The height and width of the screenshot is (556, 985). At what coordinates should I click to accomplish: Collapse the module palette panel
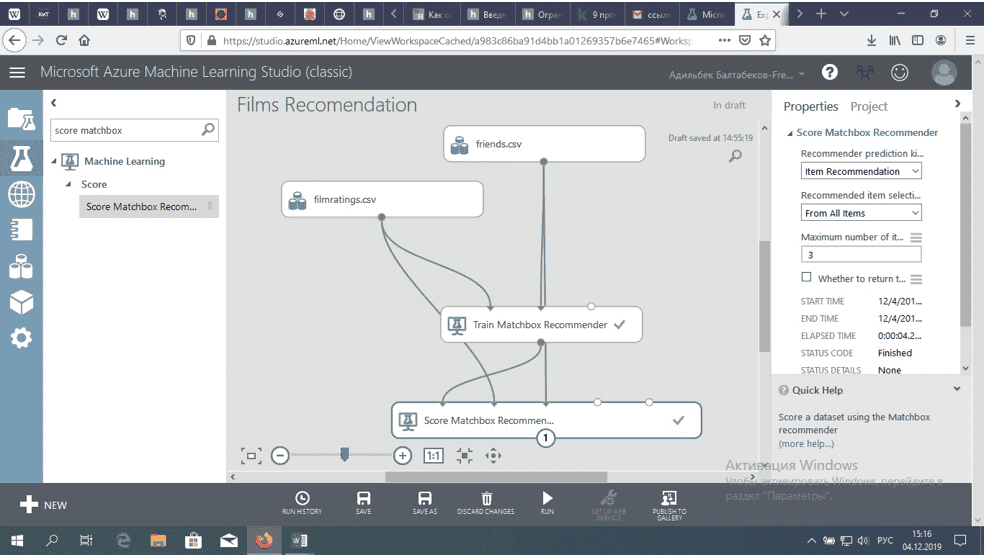(54, 102)
